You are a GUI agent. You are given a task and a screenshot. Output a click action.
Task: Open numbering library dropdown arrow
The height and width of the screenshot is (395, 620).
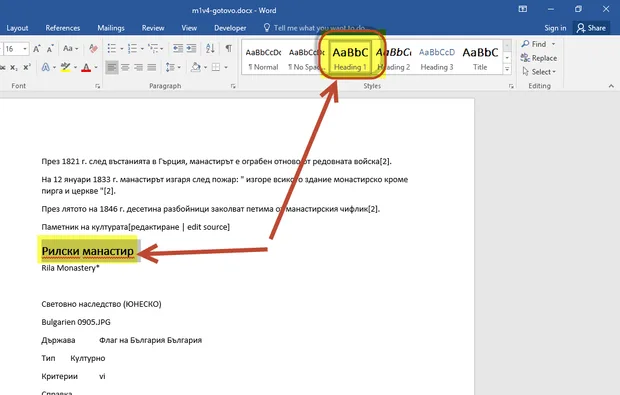click(x=142, y=49)
